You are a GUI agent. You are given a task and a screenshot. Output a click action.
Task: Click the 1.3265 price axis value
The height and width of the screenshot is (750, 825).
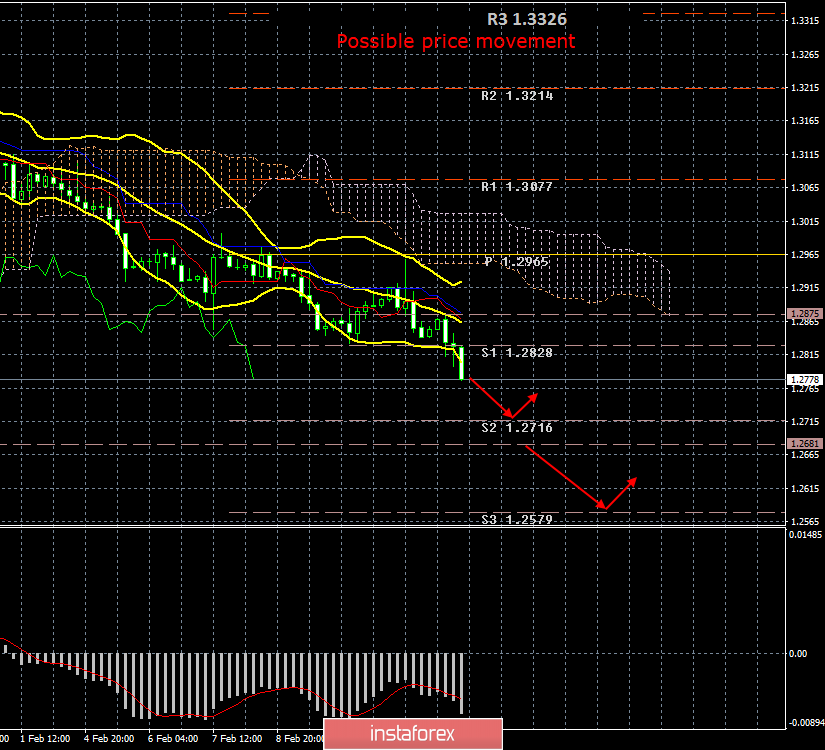805,55
